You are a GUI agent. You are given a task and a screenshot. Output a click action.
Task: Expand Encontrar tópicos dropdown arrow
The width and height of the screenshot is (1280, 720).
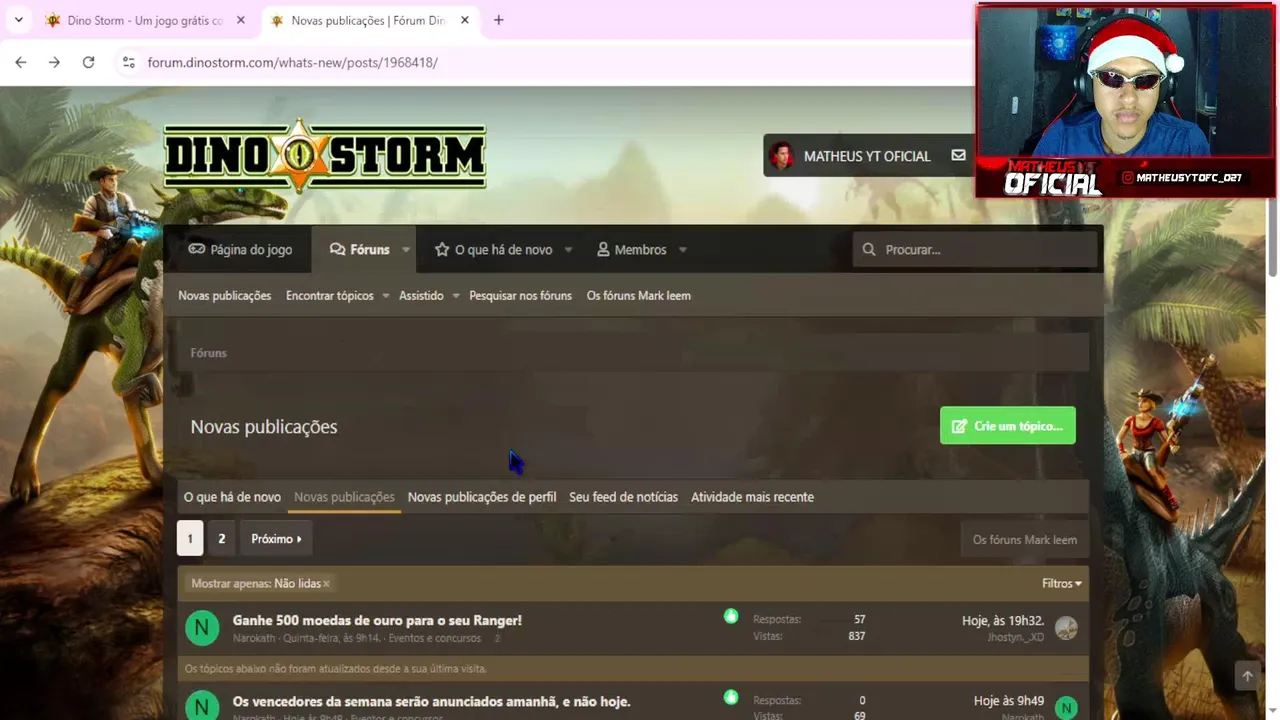click(385, 296)
